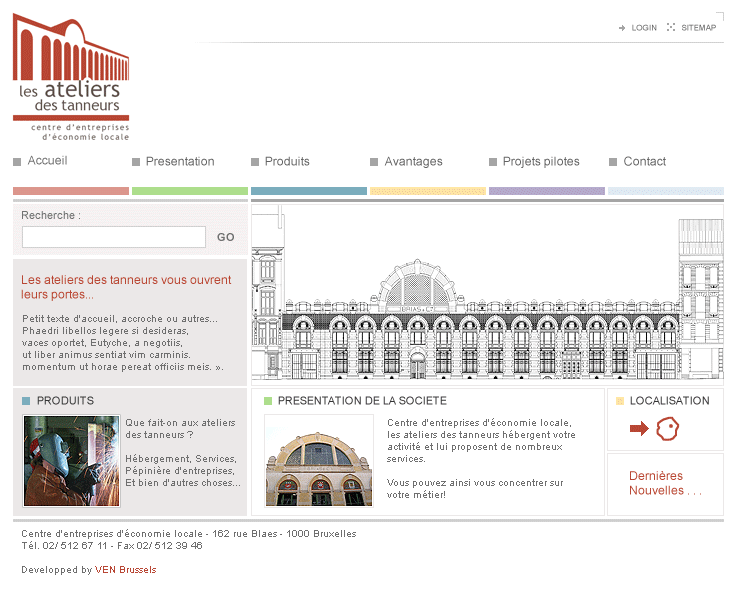
Task: Click the blue color bar under Produits
Action: [309, 191]
